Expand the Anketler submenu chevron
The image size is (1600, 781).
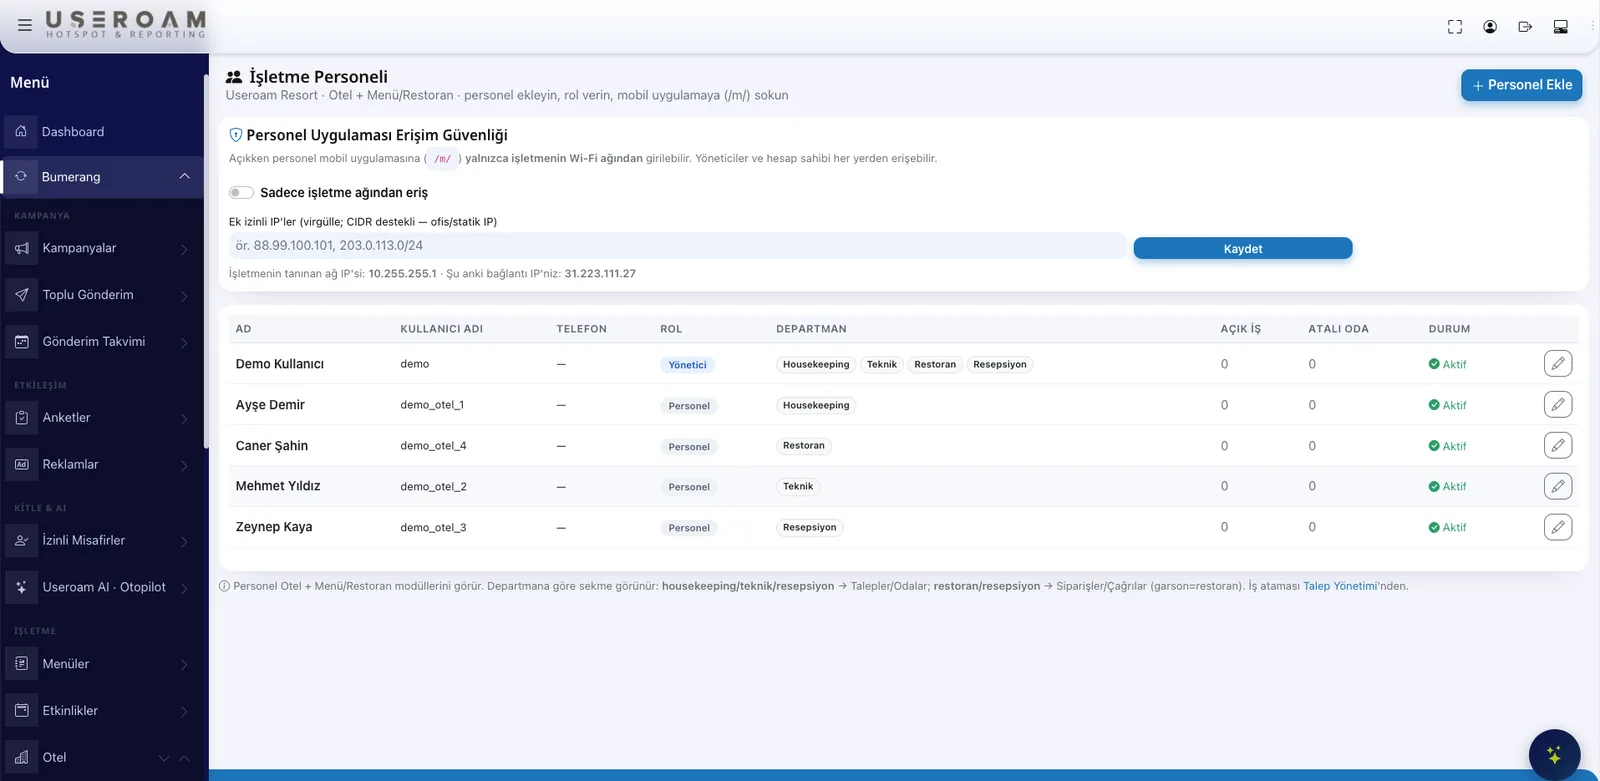click(184, 419)
